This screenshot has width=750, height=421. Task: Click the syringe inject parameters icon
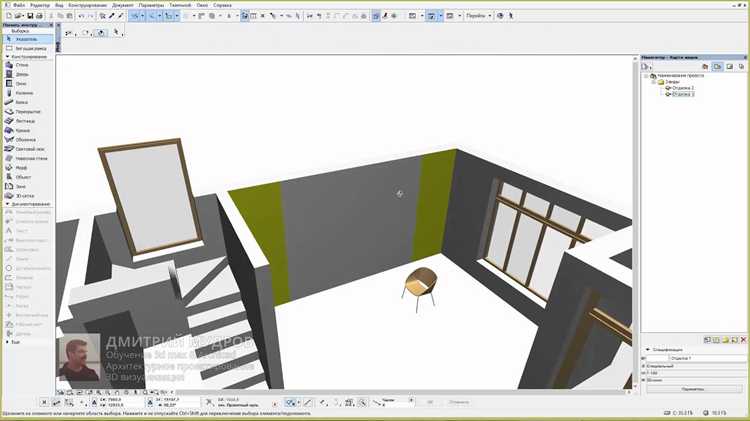pos(121,16)
